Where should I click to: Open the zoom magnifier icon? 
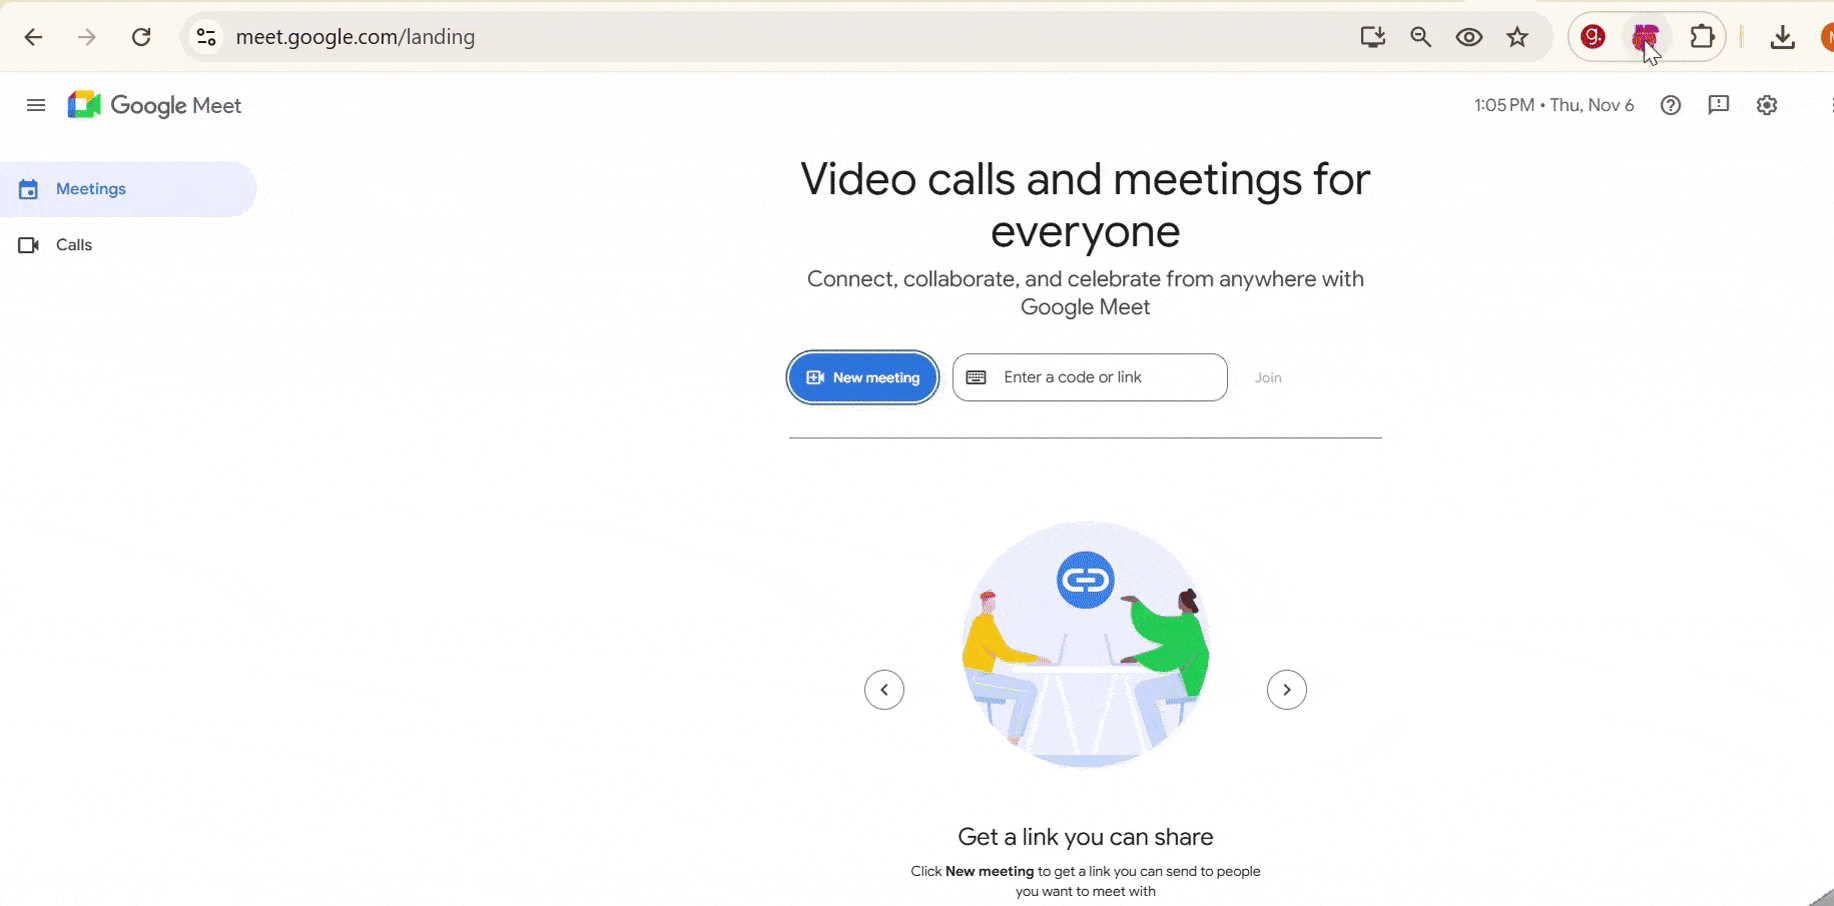[x=1420, y=37]
